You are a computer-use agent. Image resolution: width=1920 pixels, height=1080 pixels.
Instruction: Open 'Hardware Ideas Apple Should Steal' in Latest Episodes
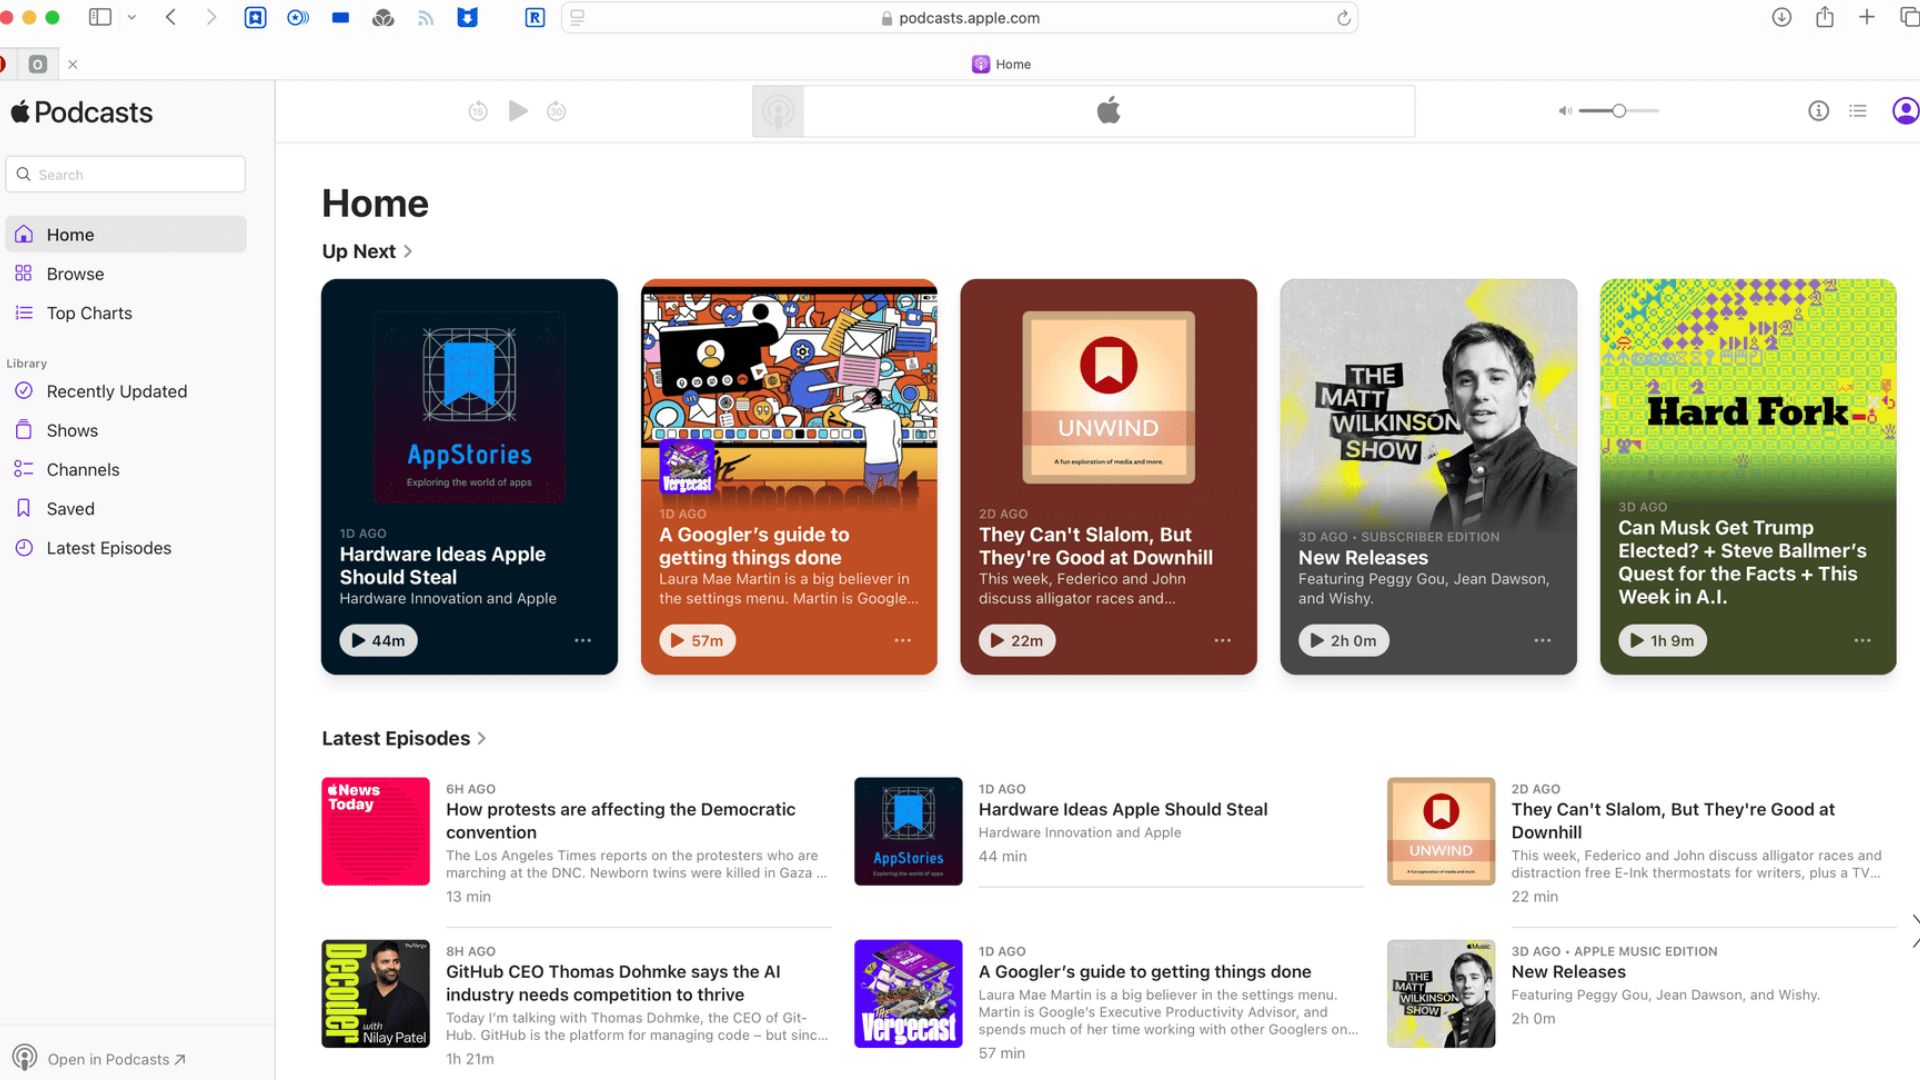(1123, 809)
